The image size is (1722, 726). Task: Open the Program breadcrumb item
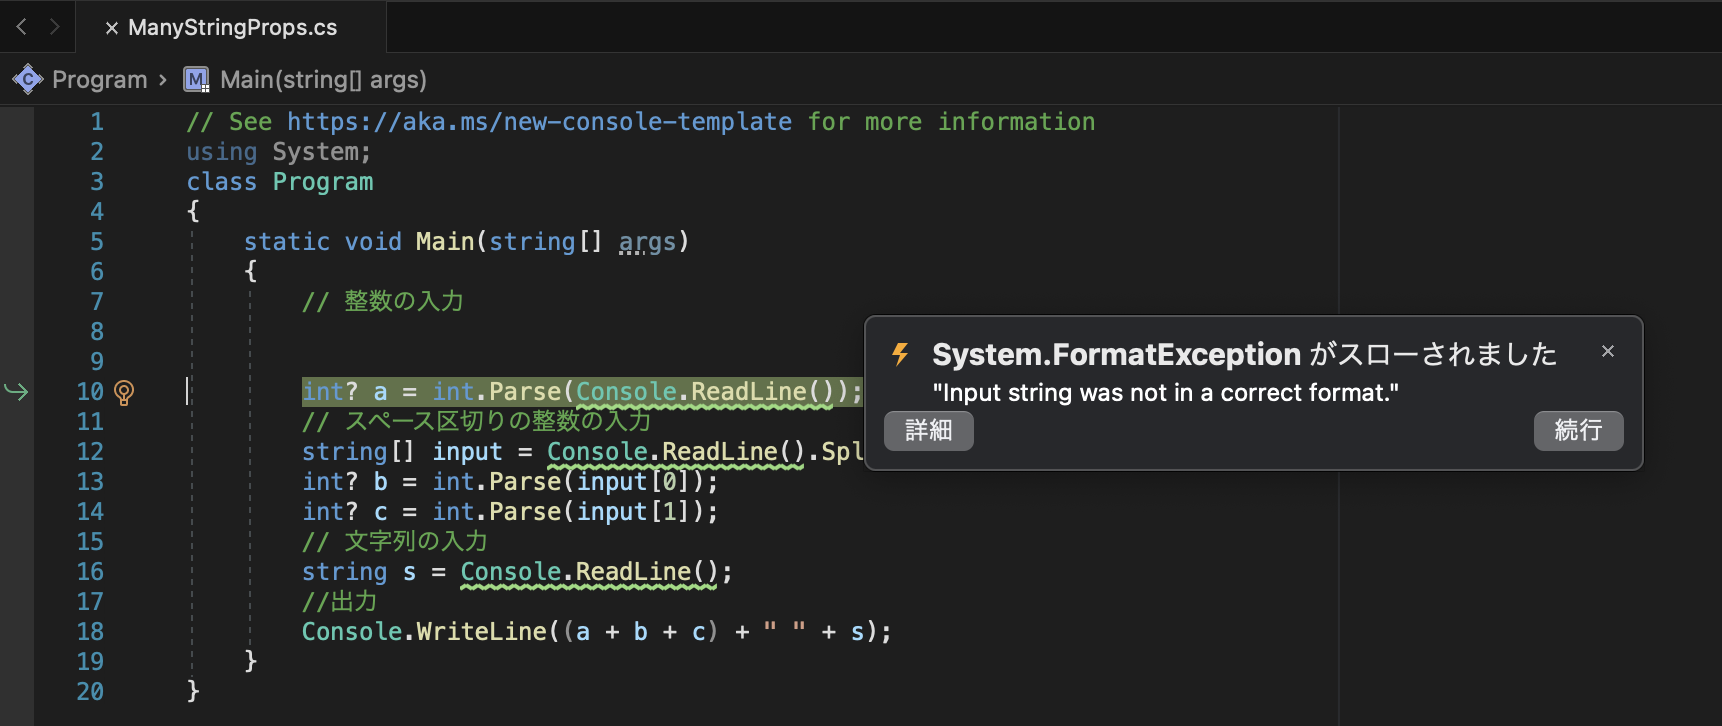(99, 79)
